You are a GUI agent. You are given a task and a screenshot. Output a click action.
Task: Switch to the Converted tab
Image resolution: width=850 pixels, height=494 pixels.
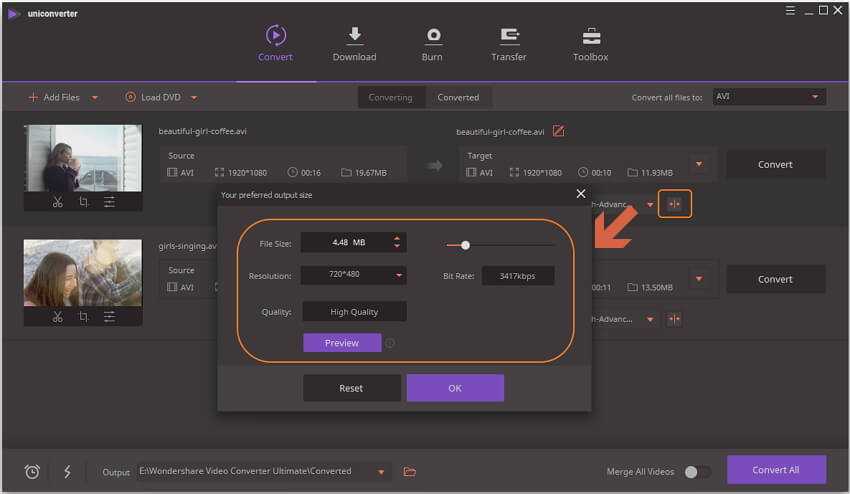click(458, 98)
